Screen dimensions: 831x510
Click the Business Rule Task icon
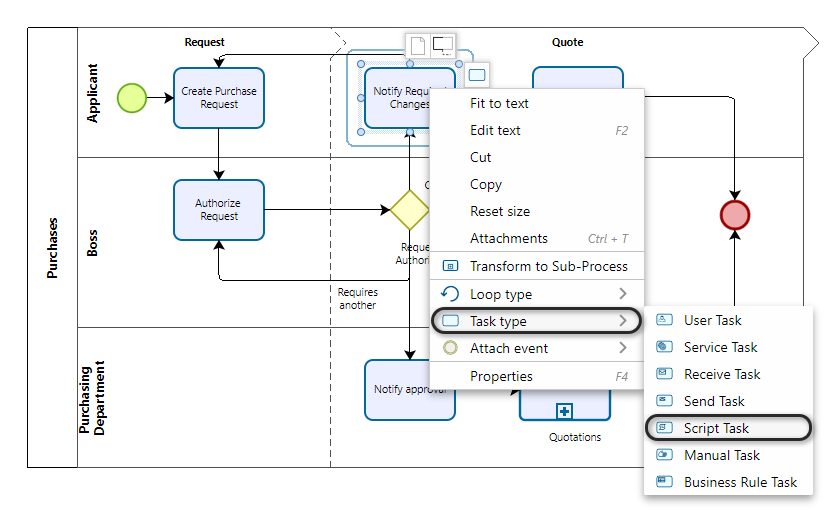[x=664, y=482]
